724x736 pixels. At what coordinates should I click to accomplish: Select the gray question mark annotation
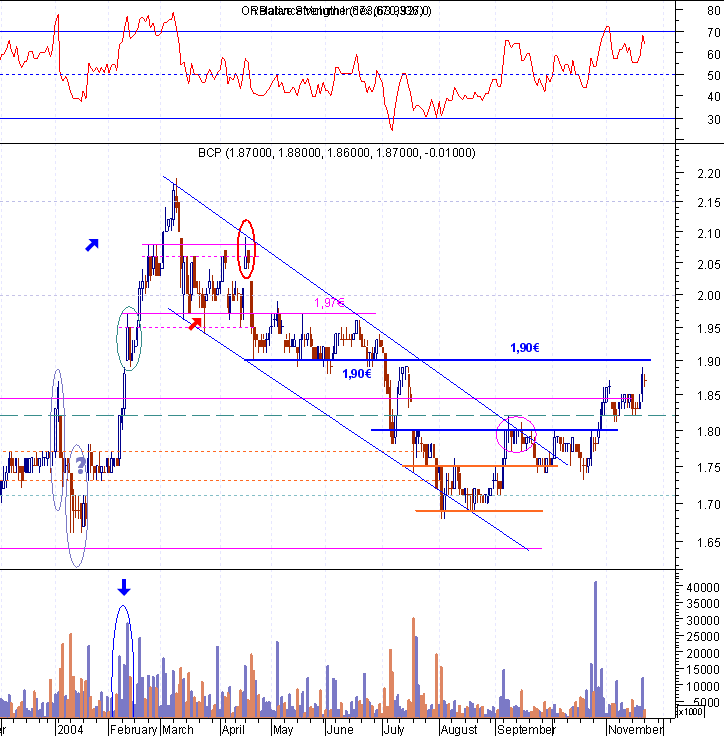click(x=81, y=465)
